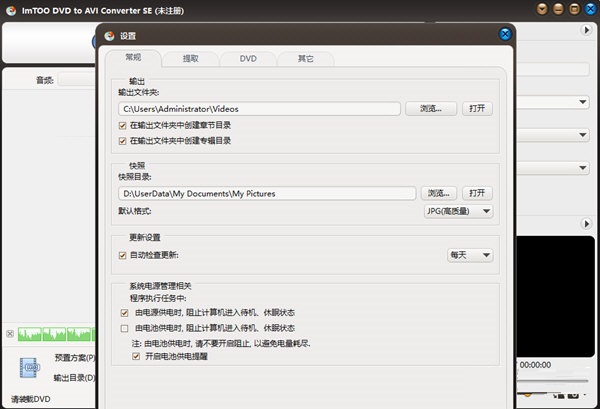The width and height of the screenshot is (600, 409).
Task: Toggle 由电源供电时 prevent standby checkbox
Action: (124, 313)
